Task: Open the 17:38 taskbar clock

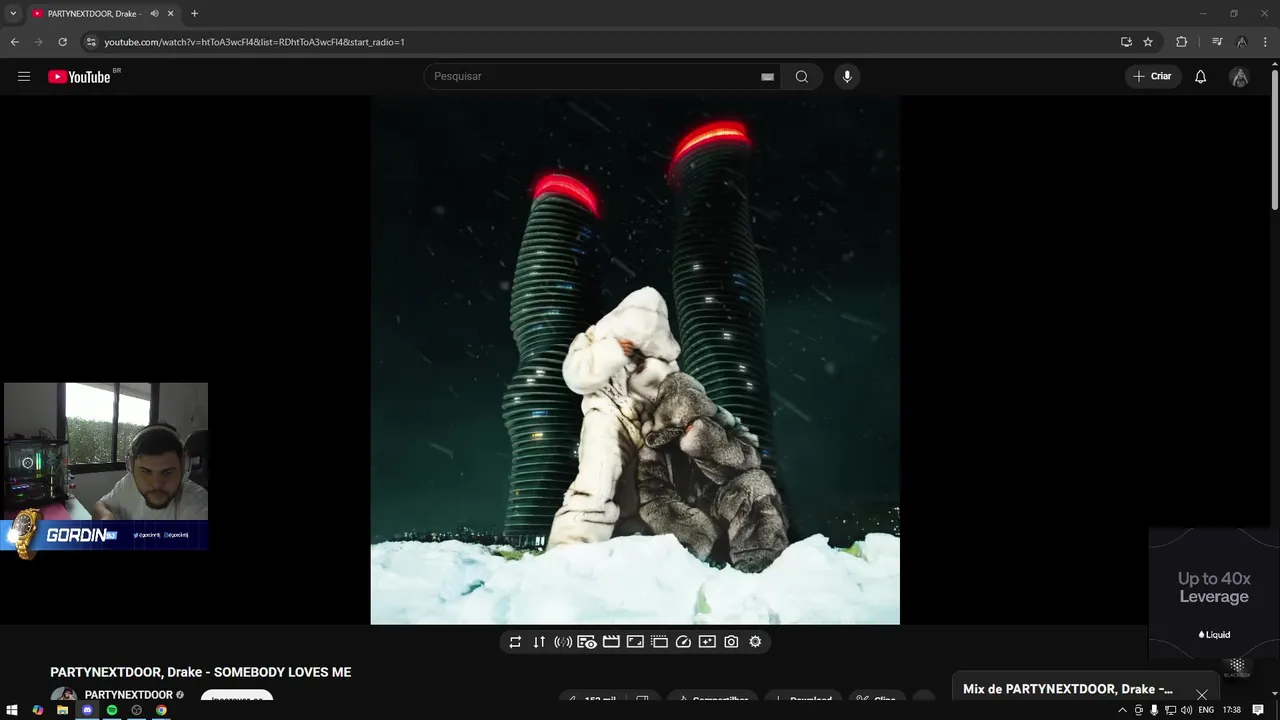Action: coord(1231,710)
